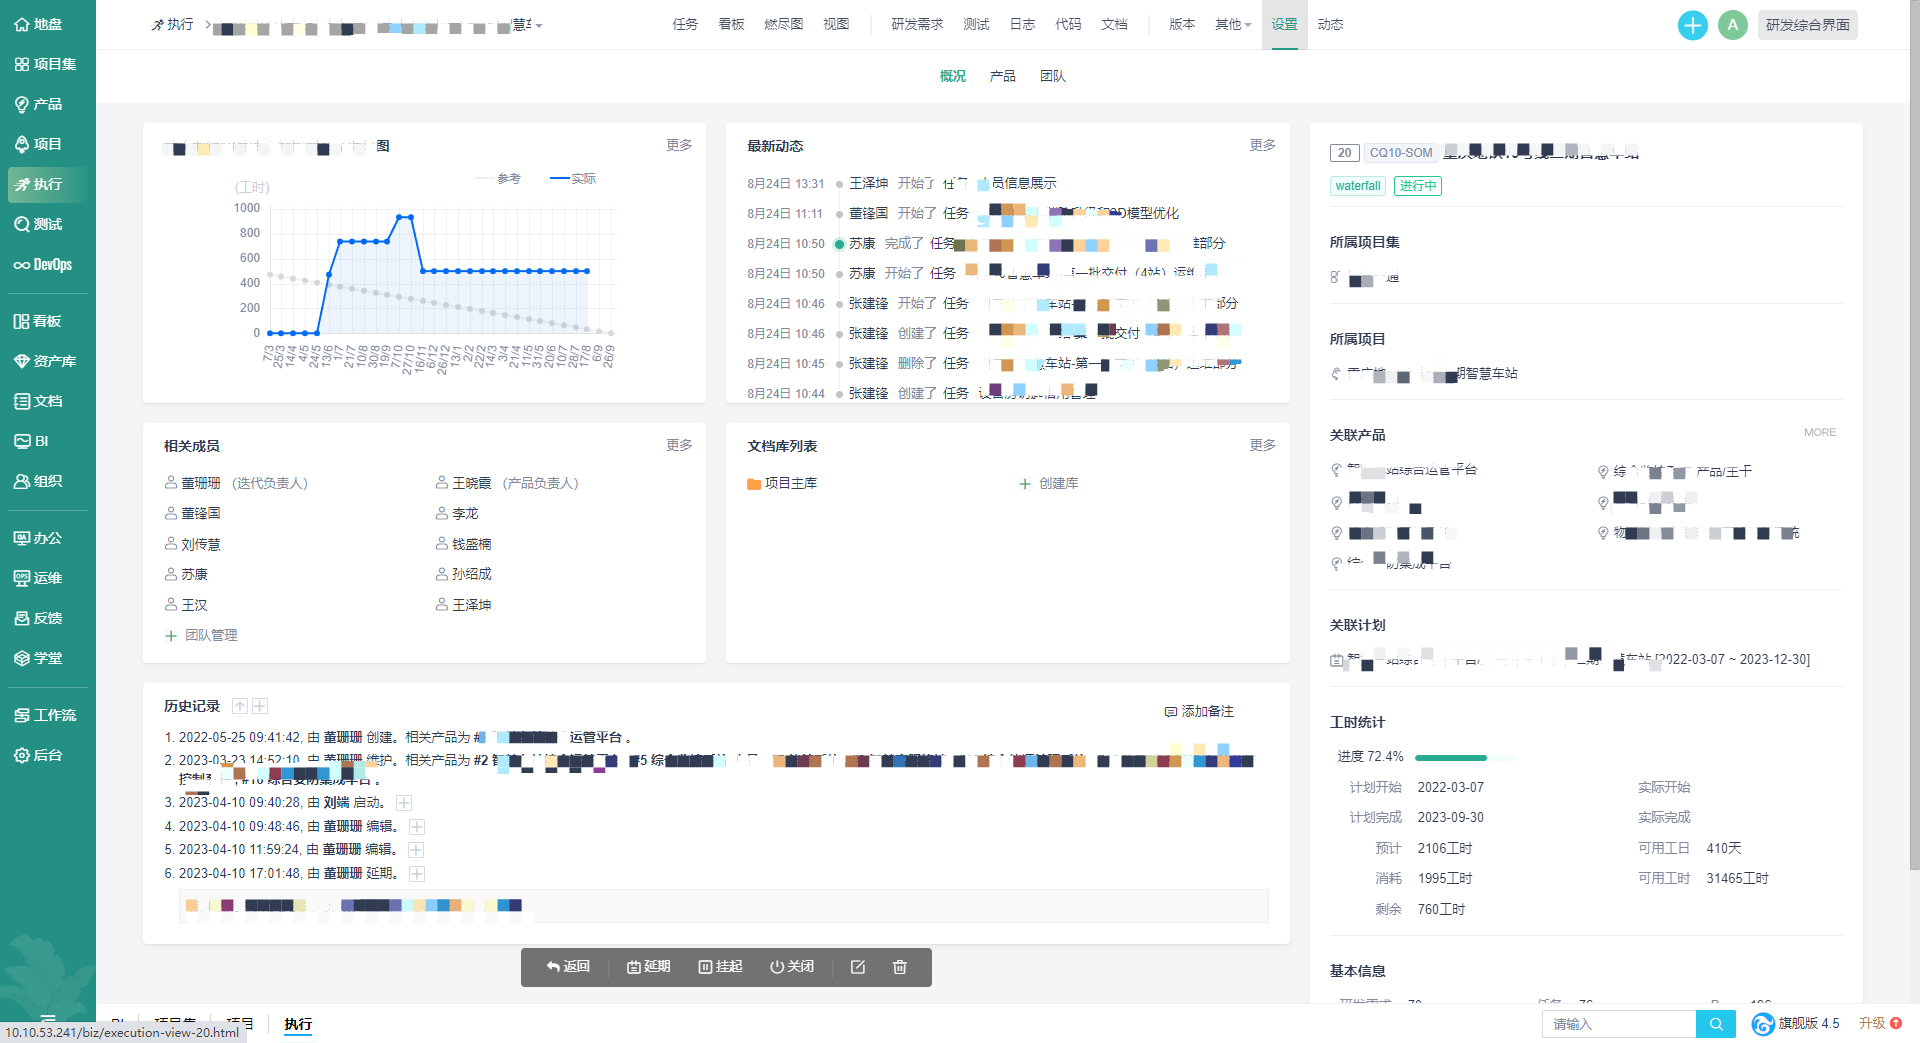Click the 延期 postpone button
Screen dimensions: 1920x1043
click(648, 967)
